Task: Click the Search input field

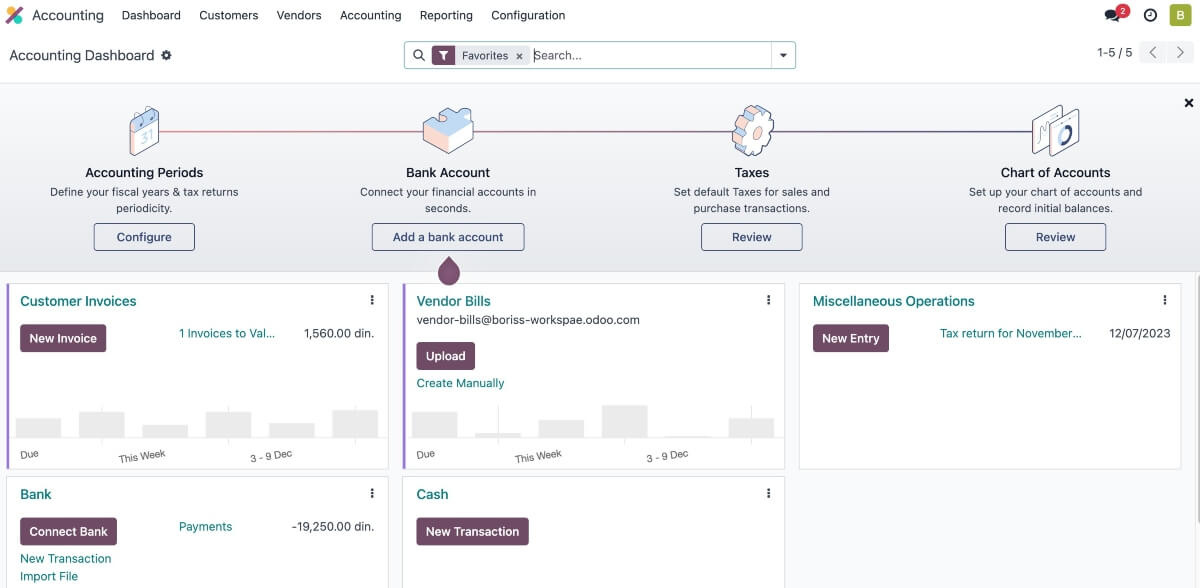Action: 650,56
